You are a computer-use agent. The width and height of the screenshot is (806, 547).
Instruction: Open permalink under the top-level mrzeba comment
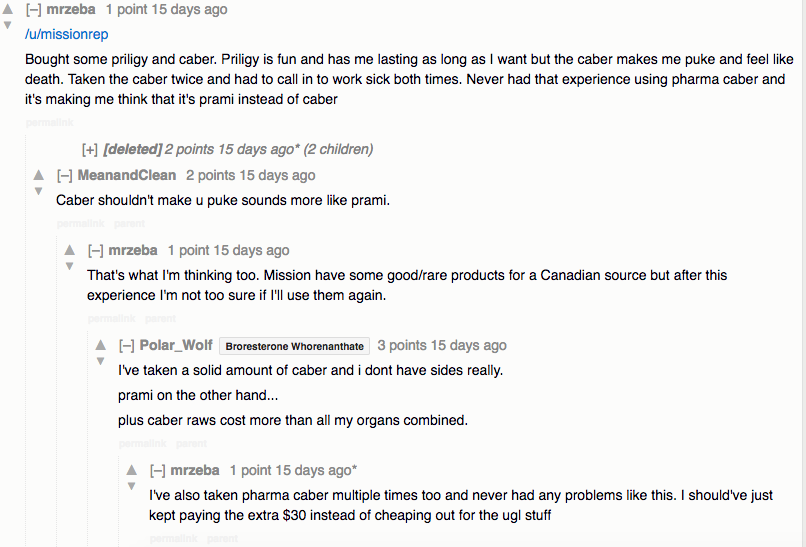tap(49, 122)
